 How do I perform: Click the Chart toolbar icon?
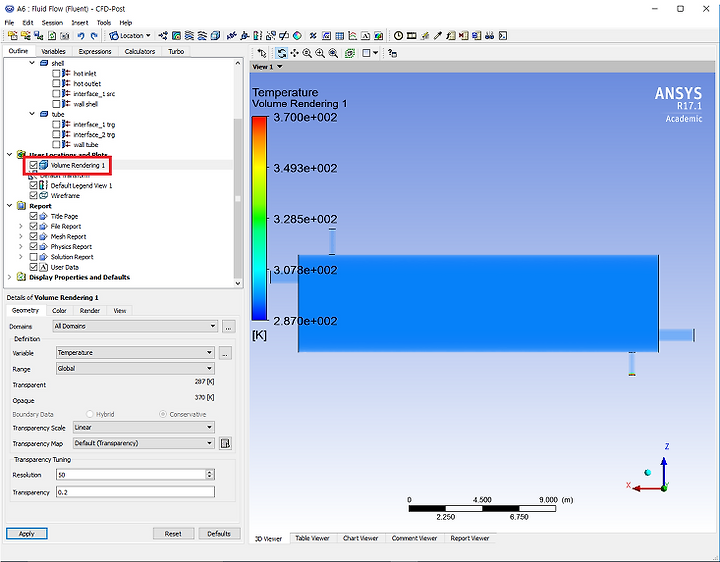(x=352, y=35)
